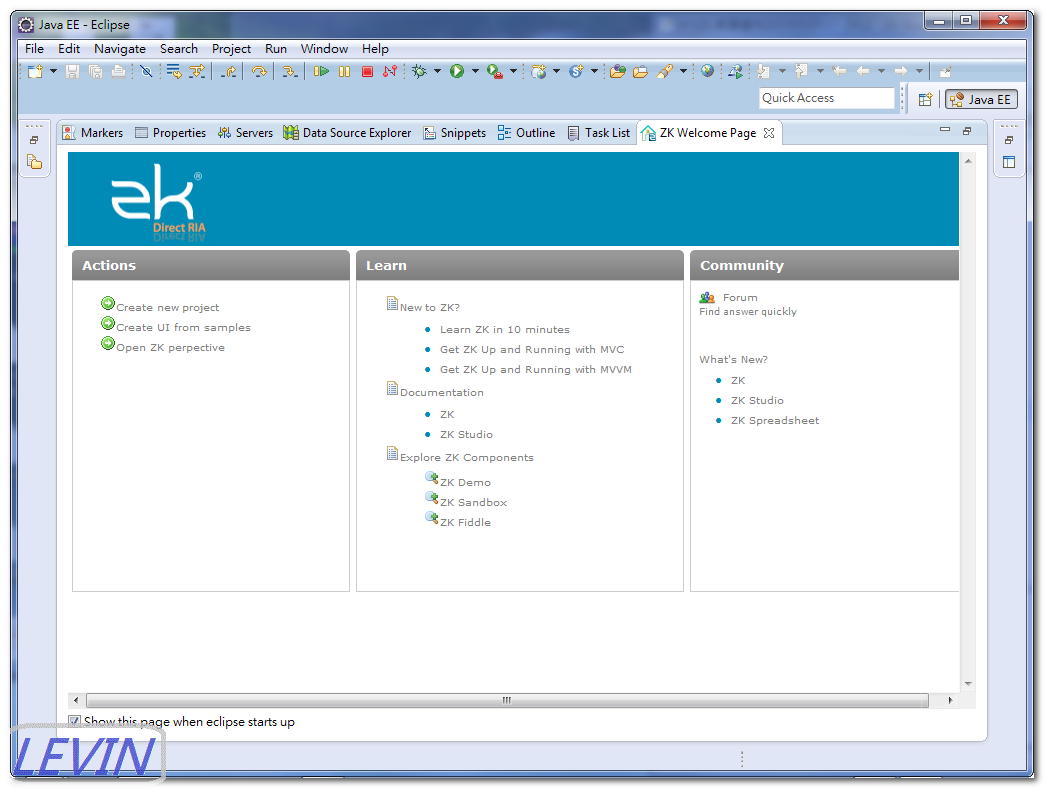This screenshot has width=1045, height=789.
Task: Open the Run dropdown arrow
Action: click(x=475, y=71)
